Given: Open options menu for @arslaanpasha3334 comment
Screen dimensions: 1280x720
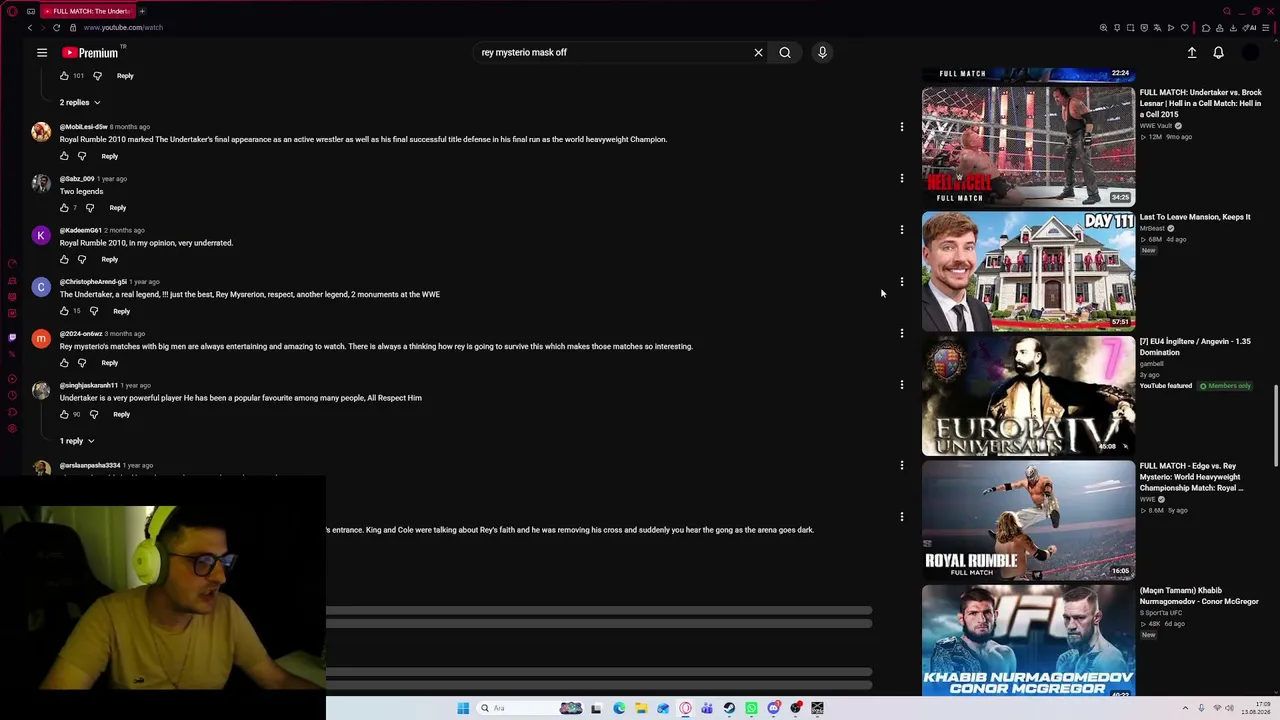Looking at the screenshot, I should coord(902,465).
